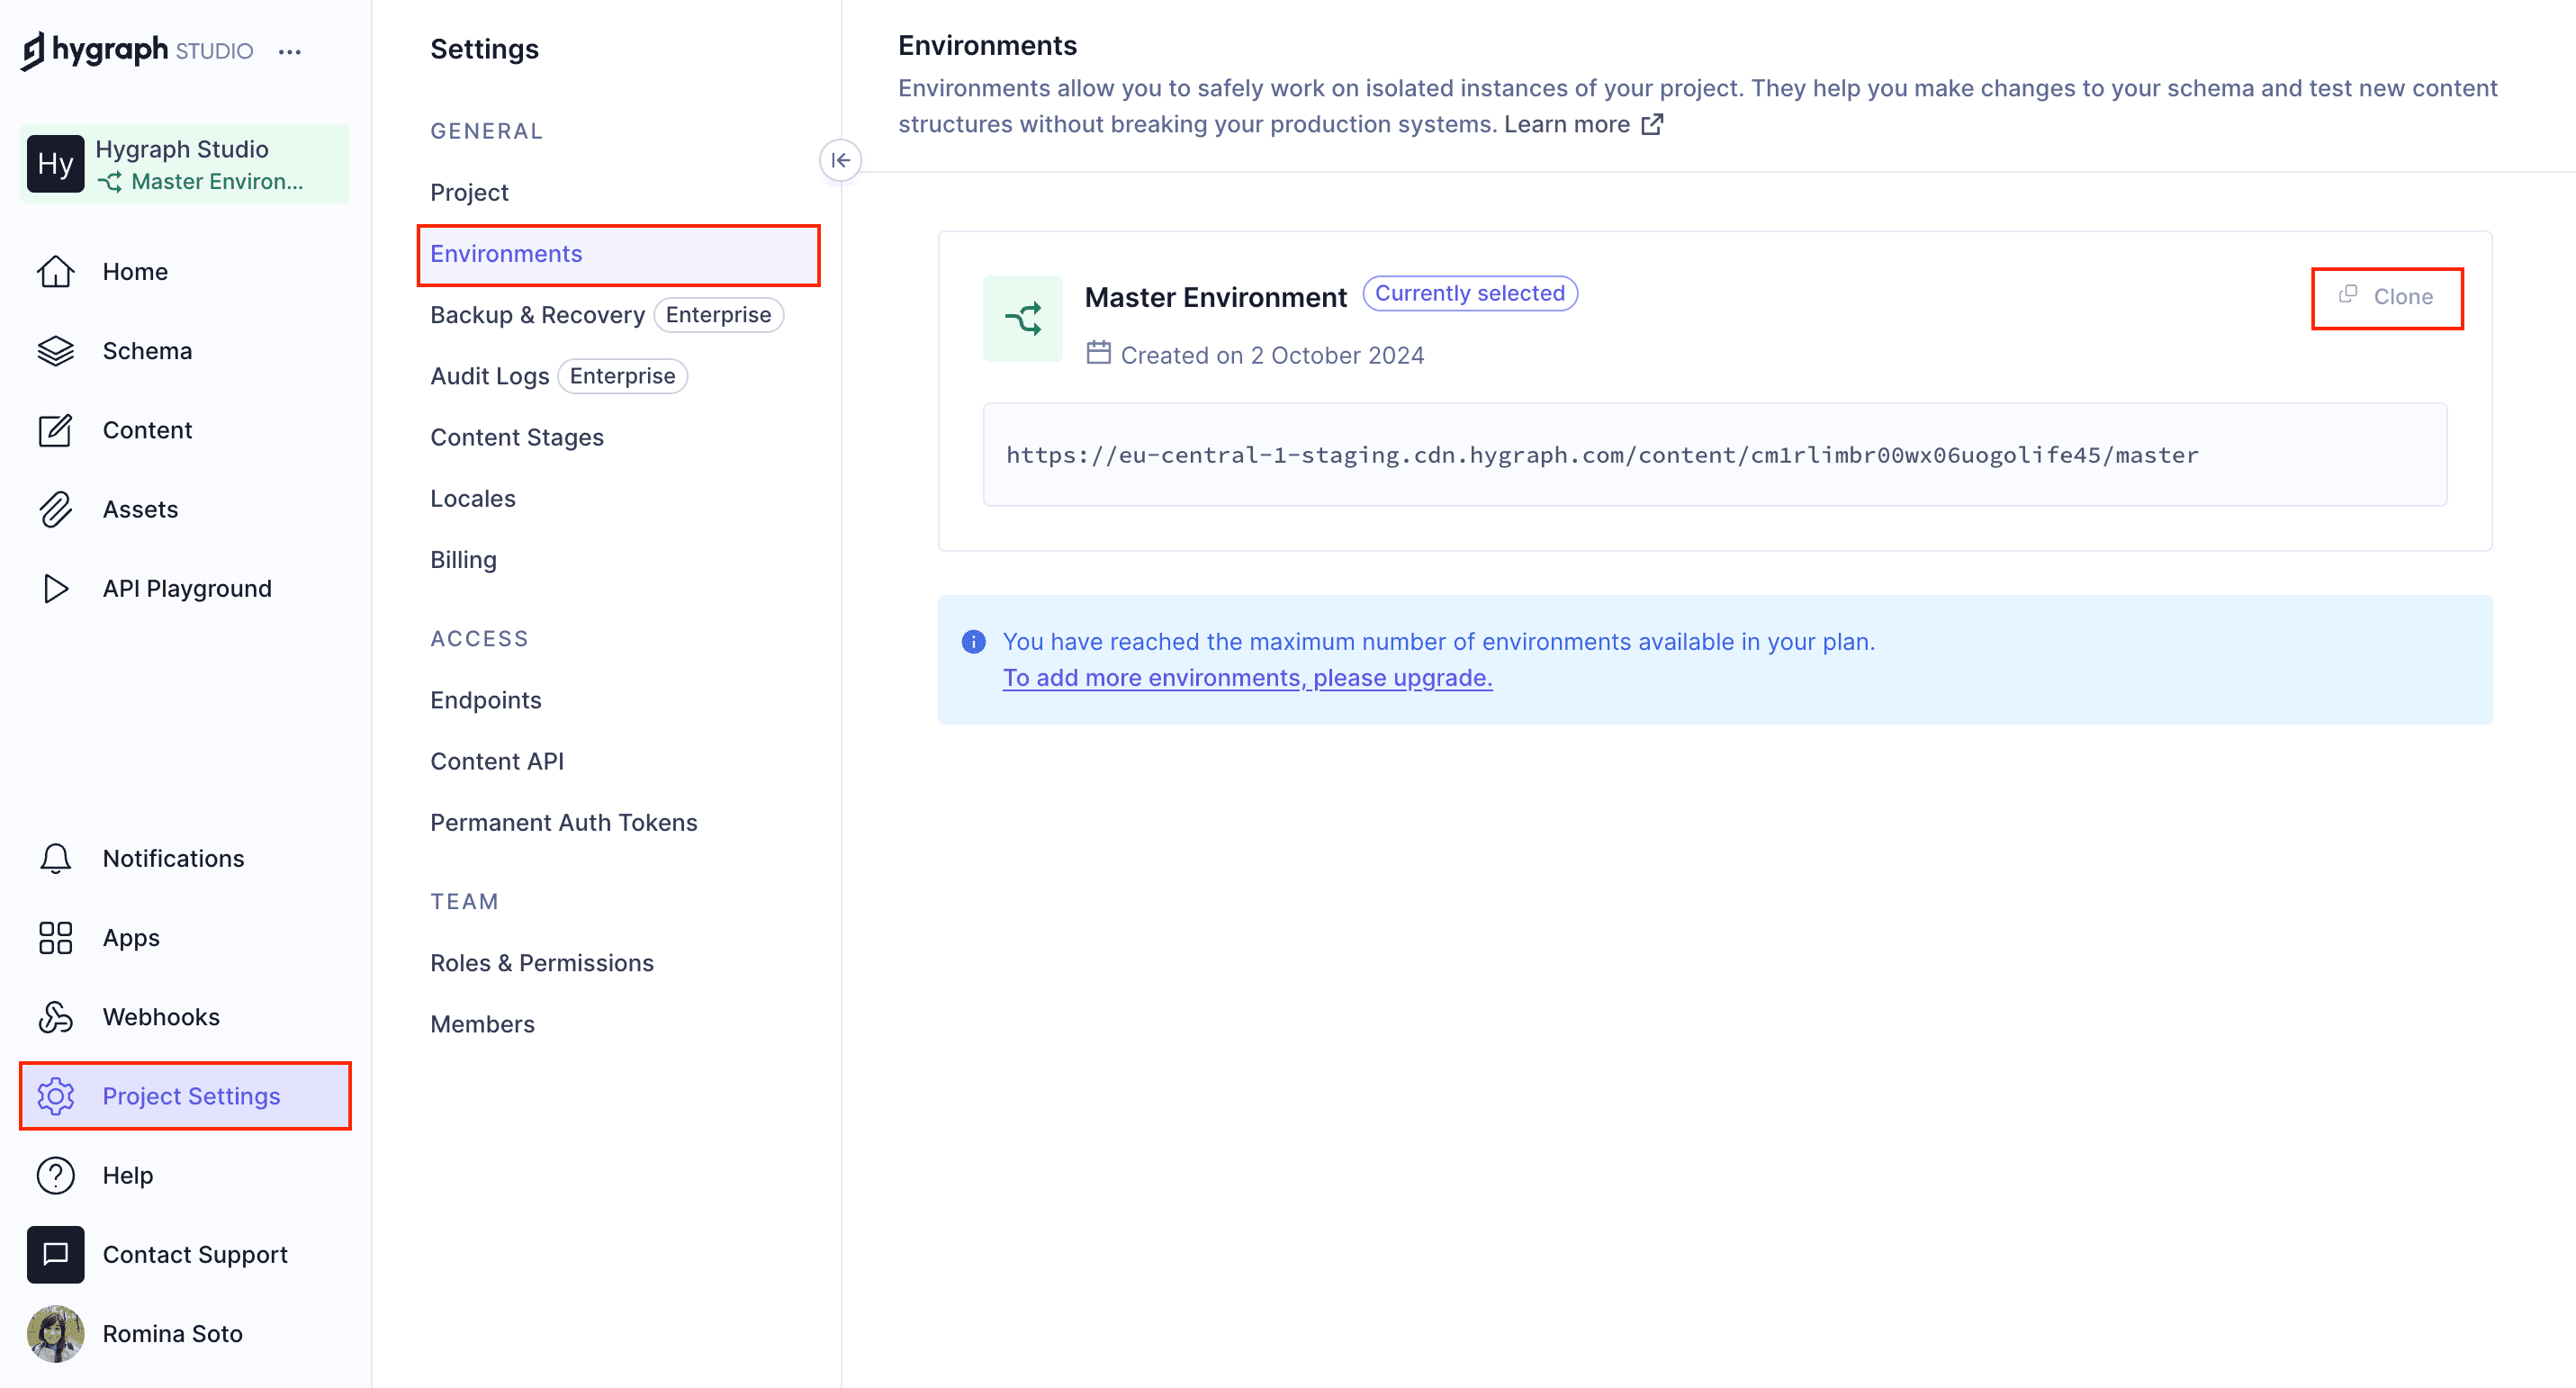Open Roles & Permissions settings
The width and height of the screenshot is (2576, 1388).
(542, 962)
